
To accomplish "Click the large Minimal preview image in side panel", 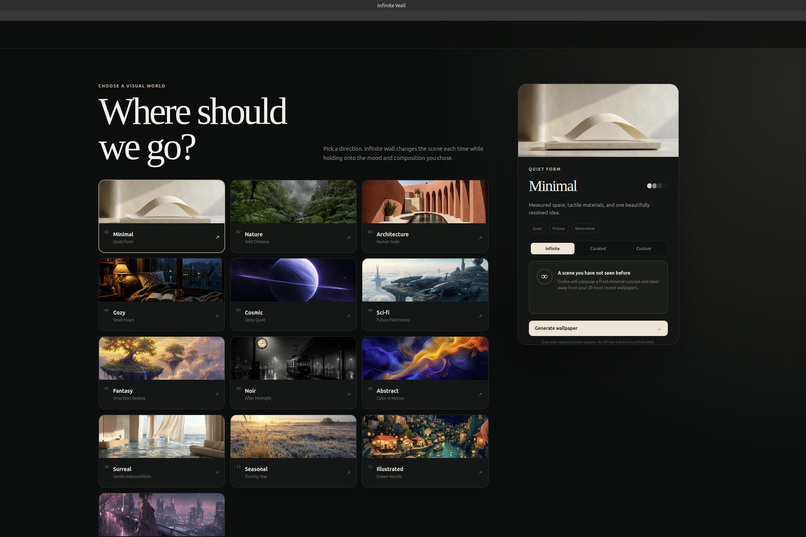I will click(598, 121).
